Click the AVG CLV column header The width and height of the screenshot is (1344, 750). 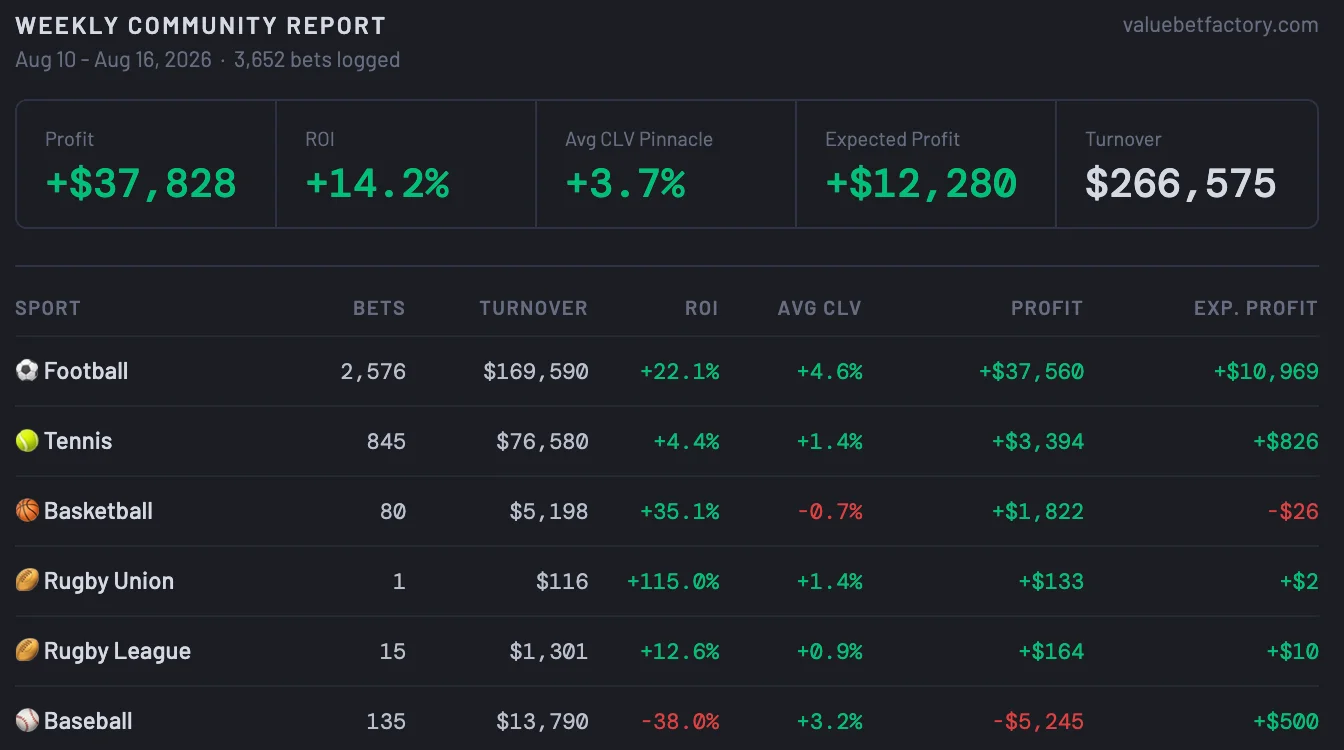(x=820, y=308)
